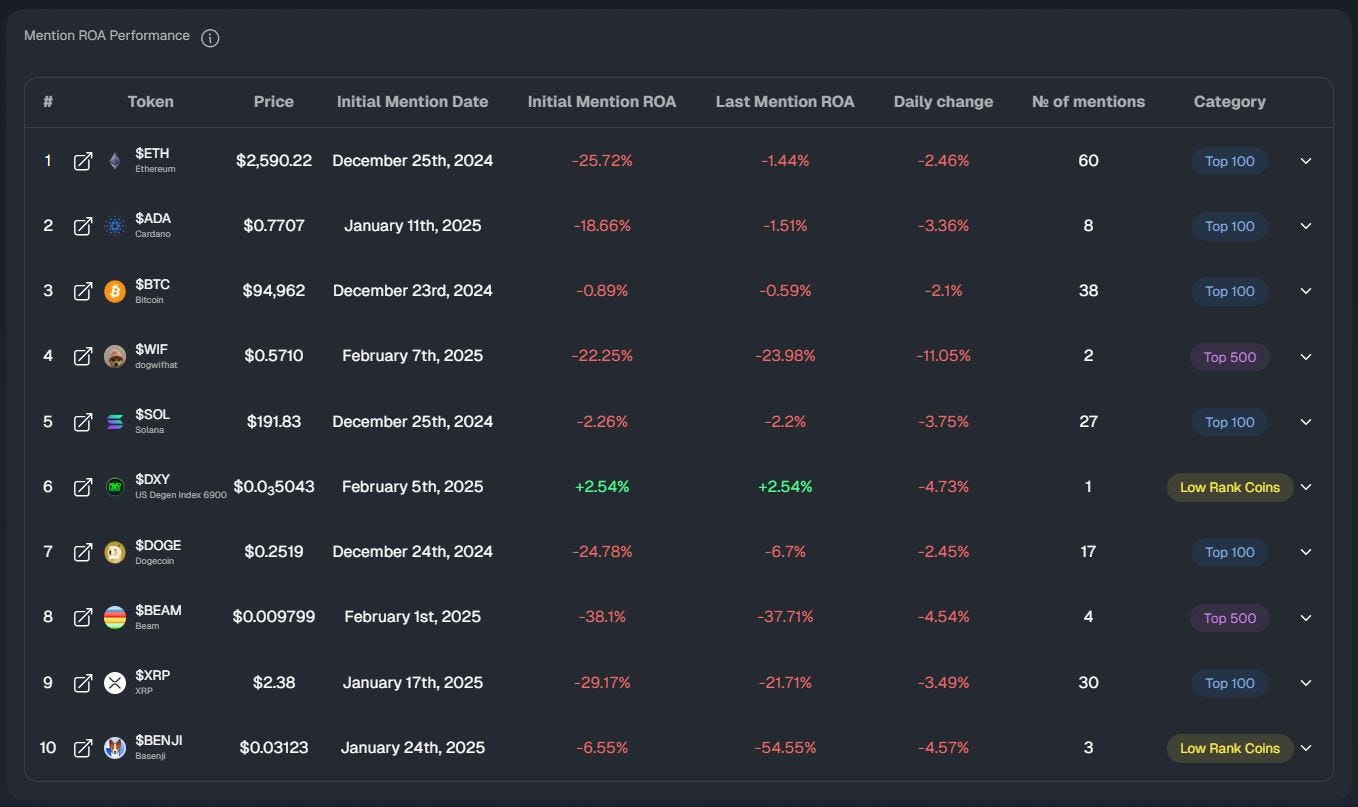The height and width of the screenshot is (807, 1358).
Task: Click the $191.83 price cell
Action: [274, 422]
